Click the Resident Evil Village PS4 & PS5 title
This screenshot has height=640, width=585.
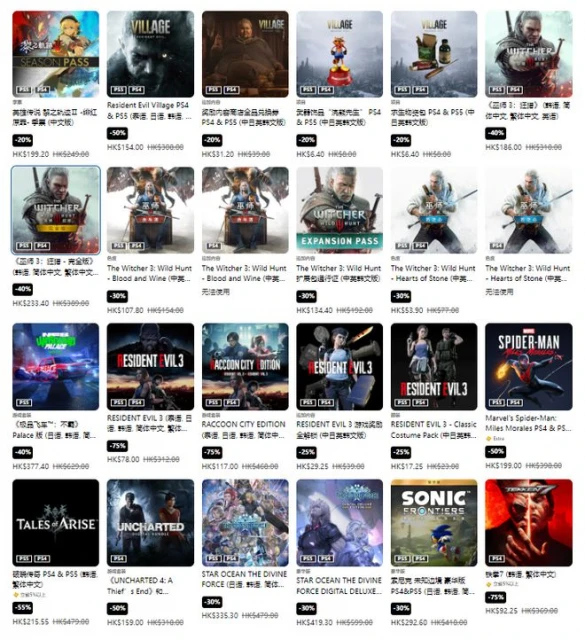pyautogui.click(x=148, y=111)
